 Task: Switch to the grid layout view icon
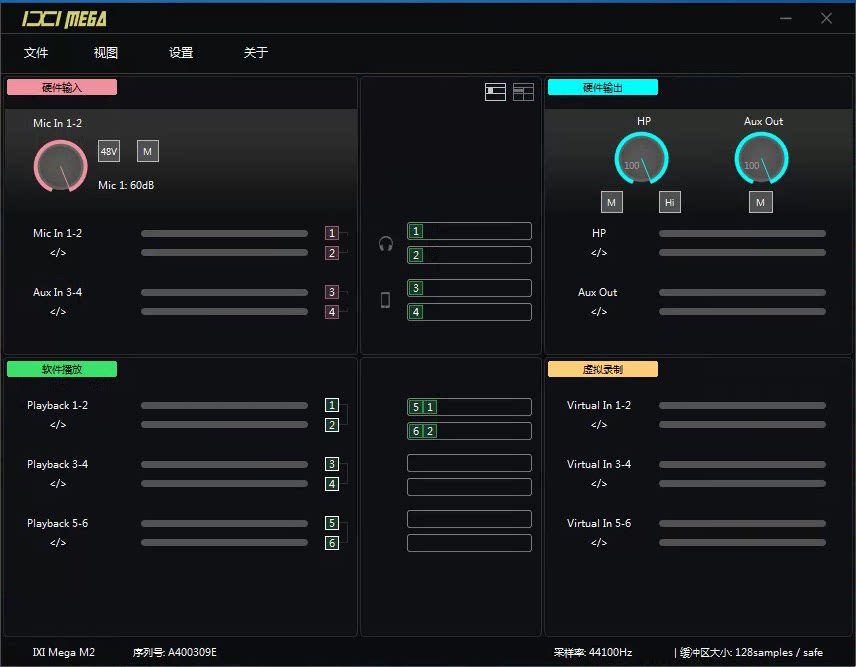point(523,92)
